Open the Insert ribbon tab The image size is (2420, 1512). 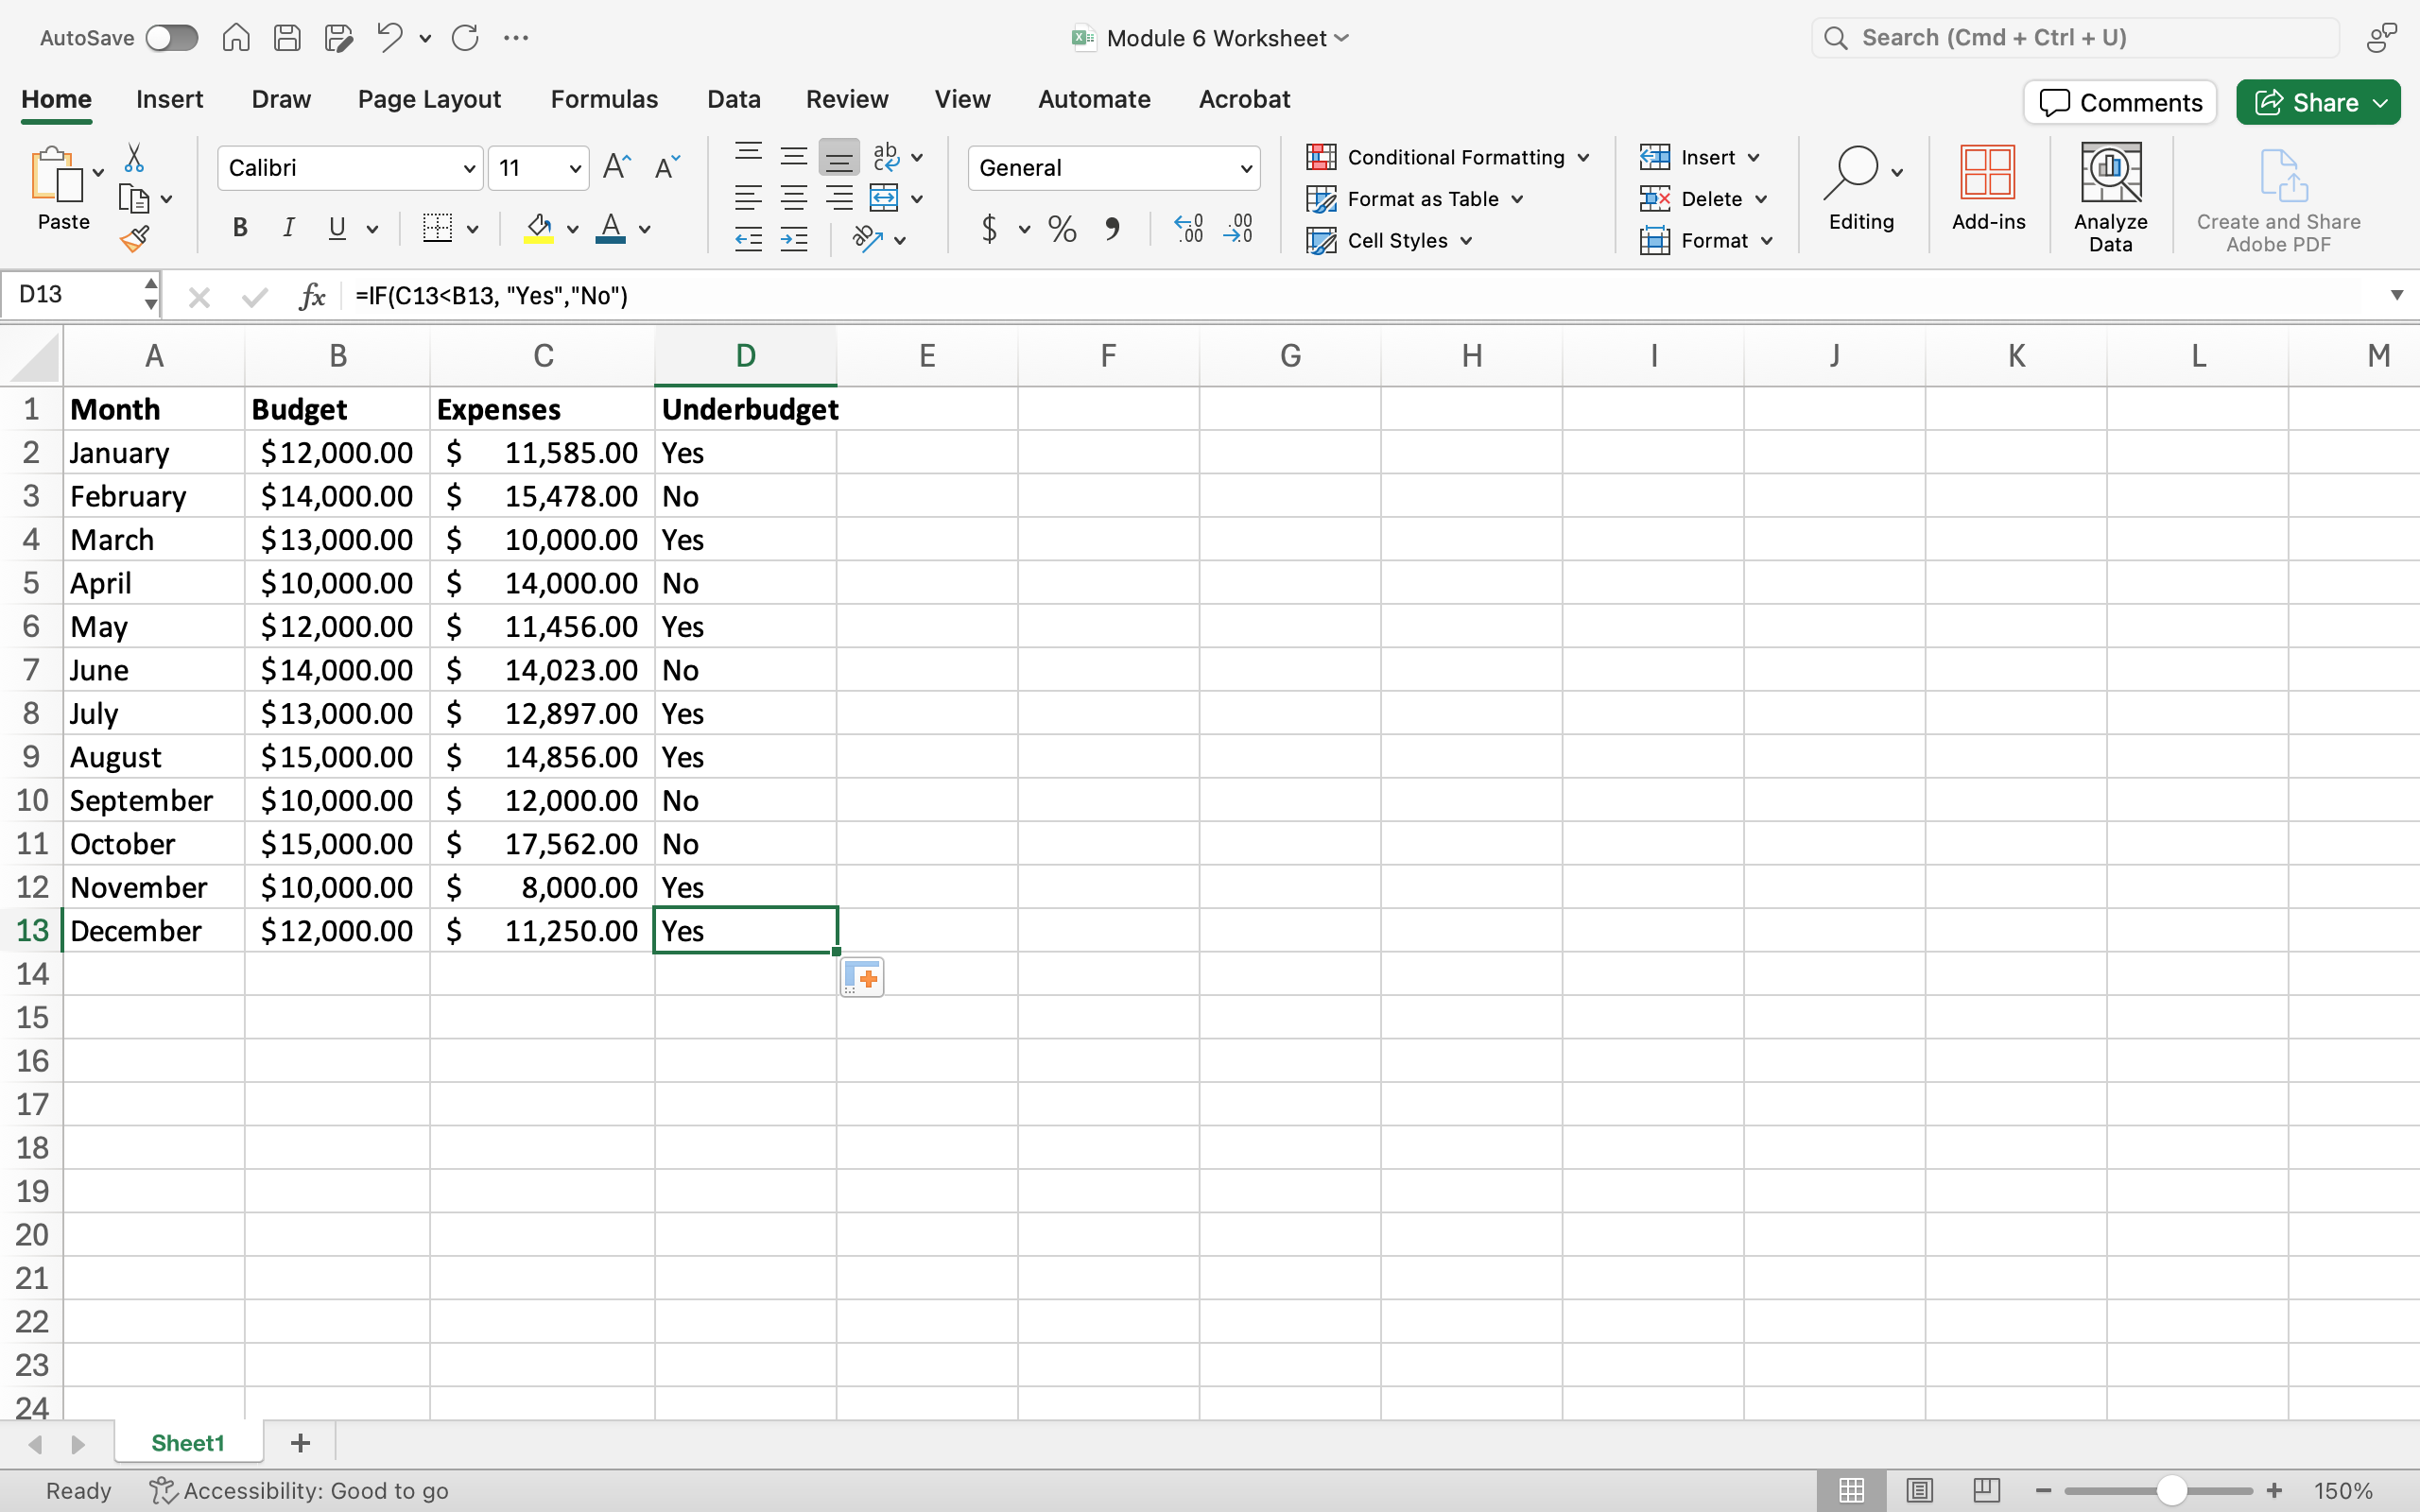(x=170, y=99)
